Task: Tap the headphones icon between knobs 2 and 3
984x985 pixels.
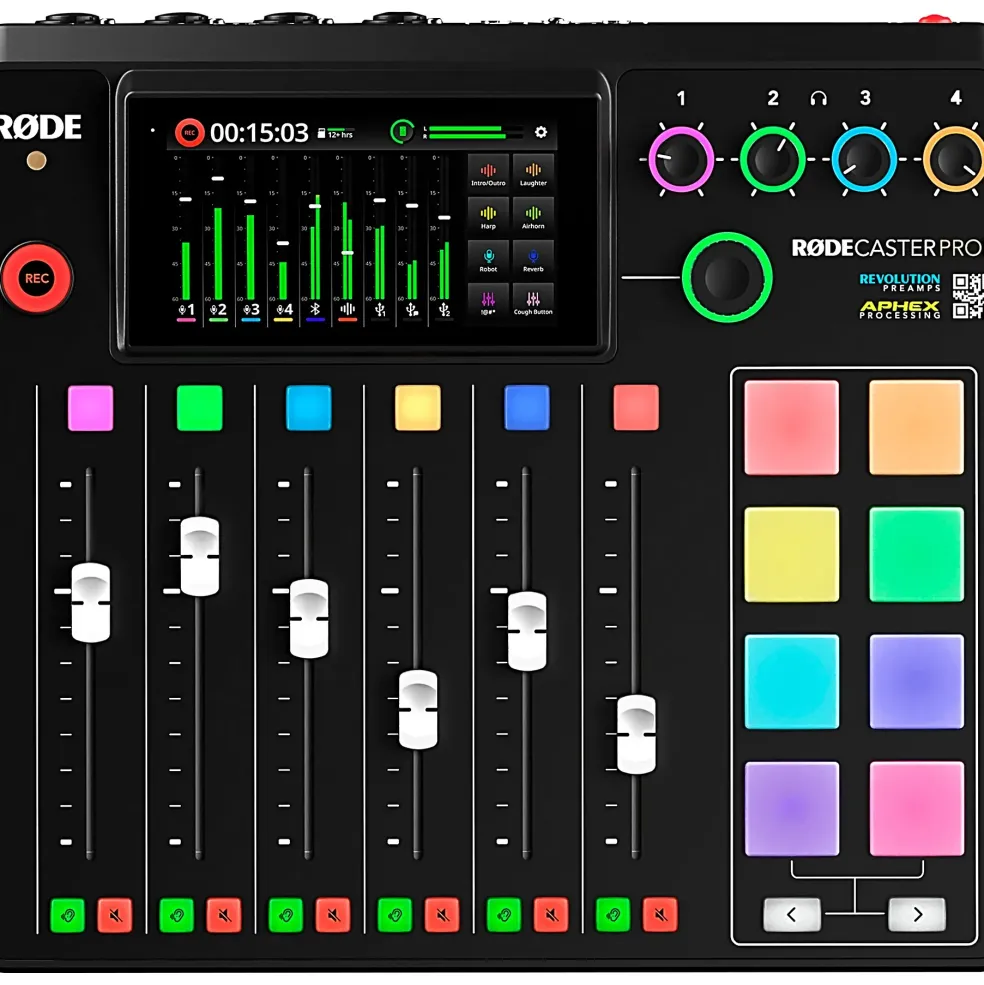Action: tap(818, 98)
